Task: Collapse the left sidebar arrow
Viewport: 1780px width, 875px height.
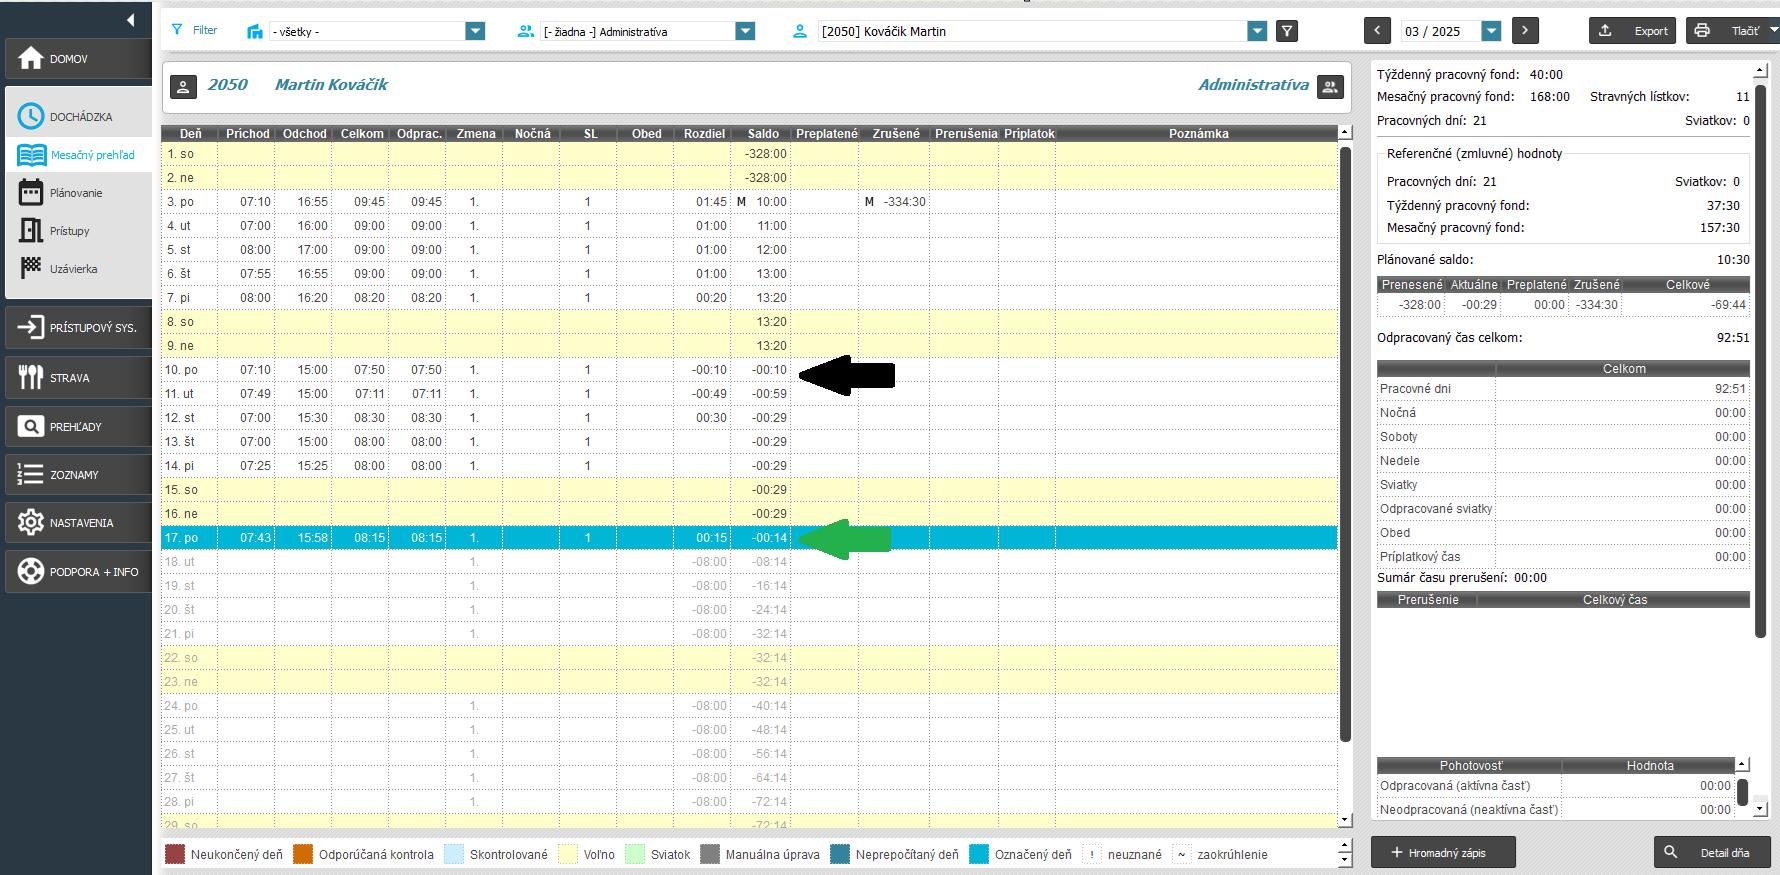Action: 130,20
